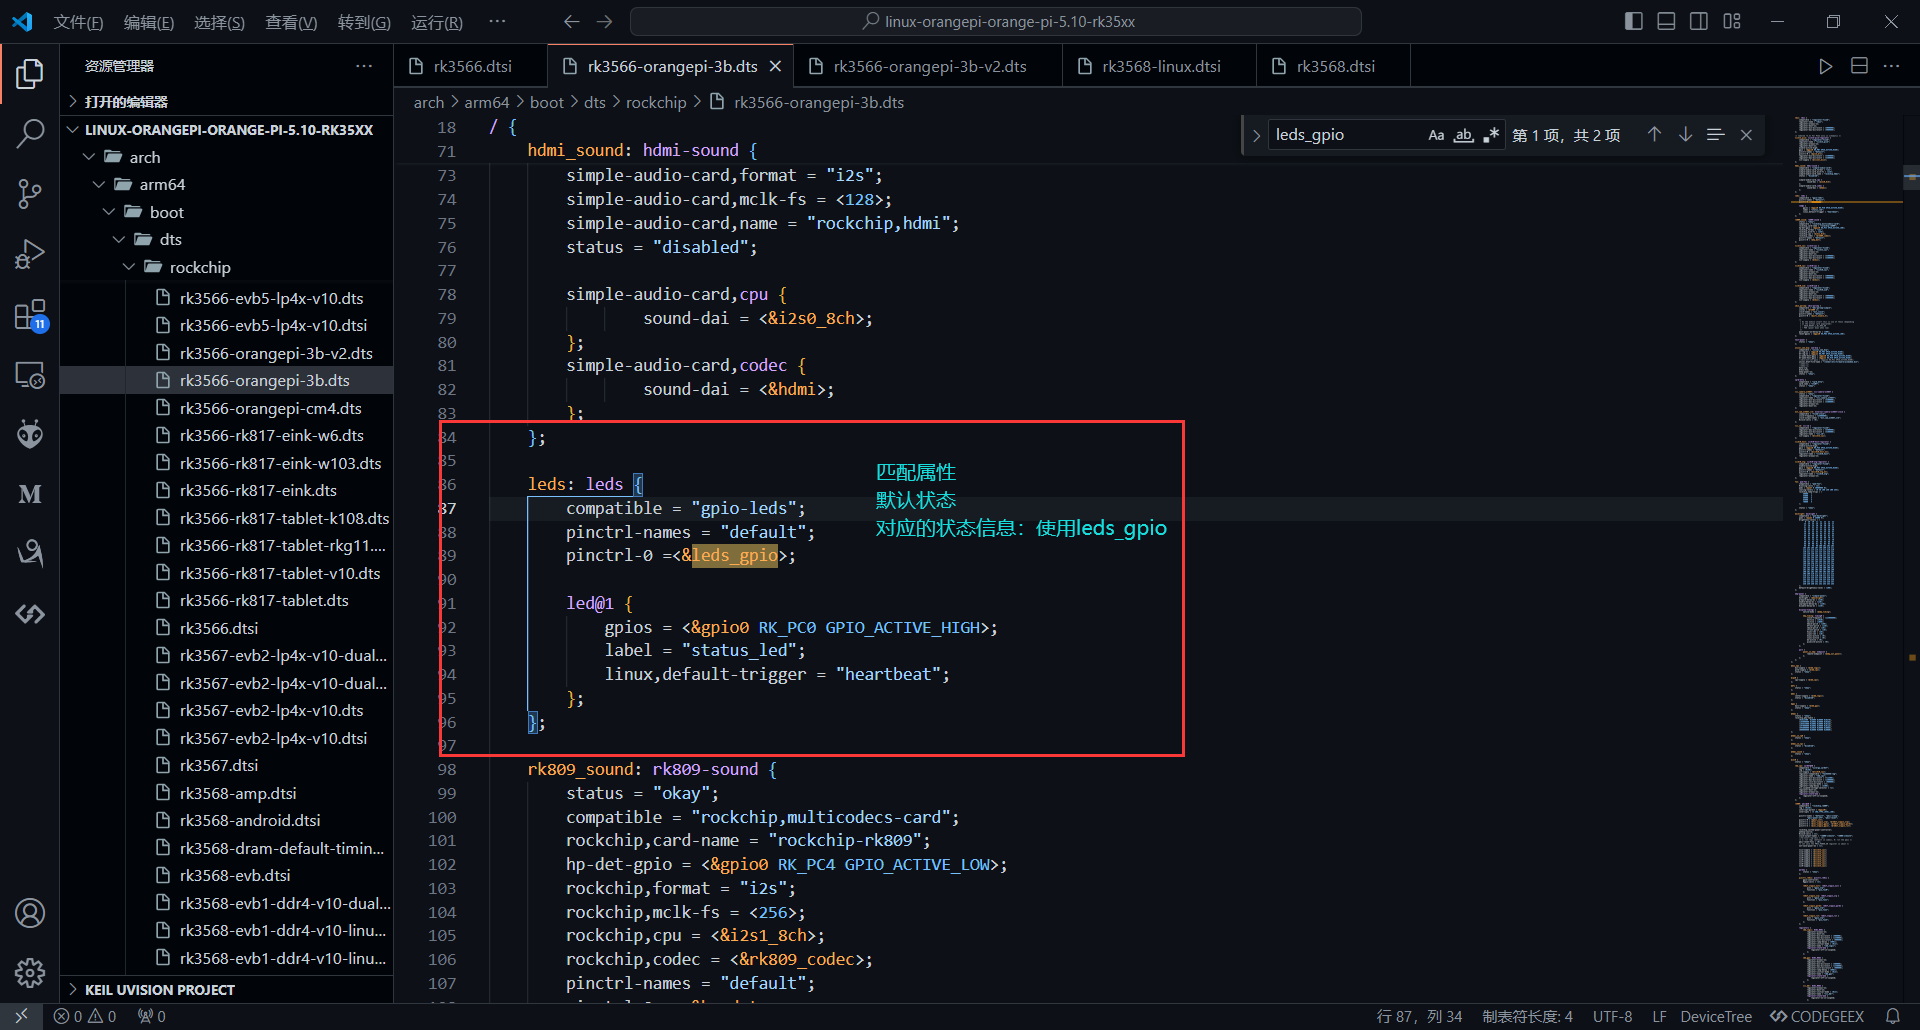Open the Accounts menu icon
1920x1030 pixels.
pos(30,913)
